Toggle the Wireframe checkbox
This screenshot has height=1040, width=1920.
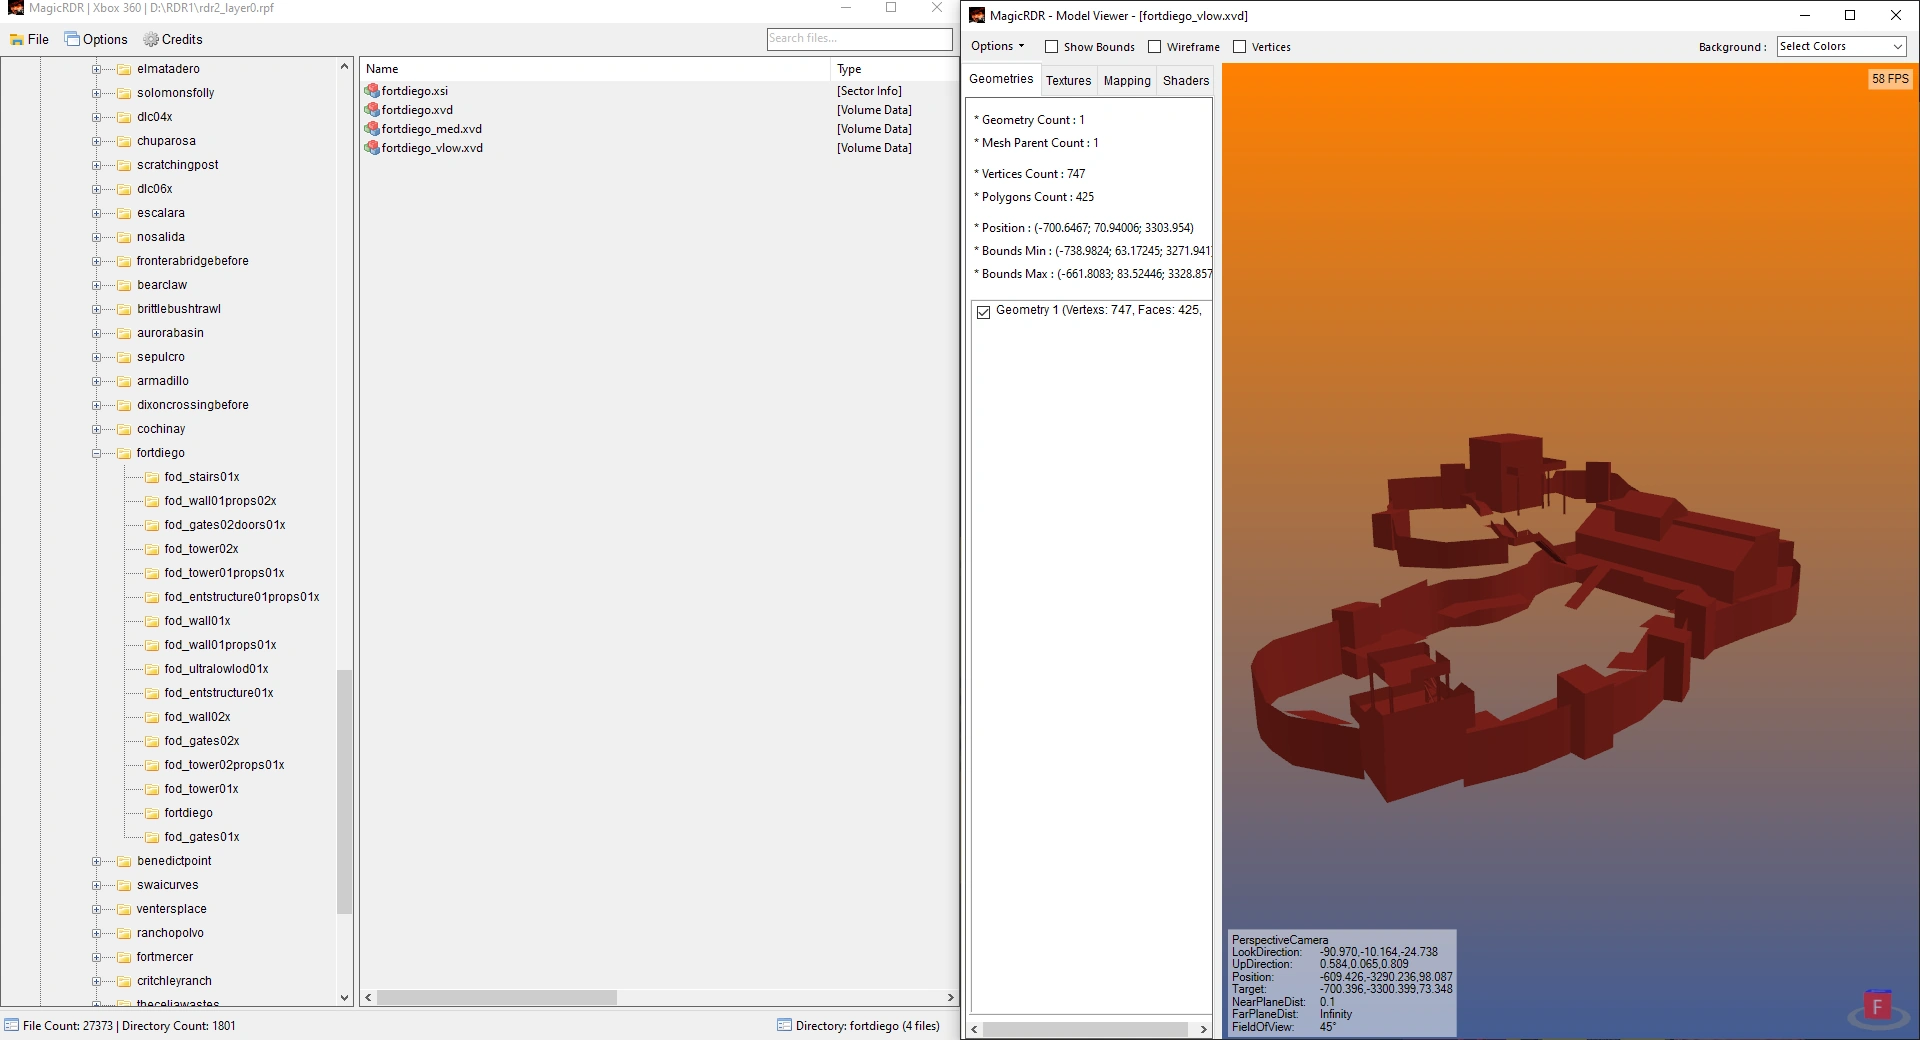[1154, 47]
